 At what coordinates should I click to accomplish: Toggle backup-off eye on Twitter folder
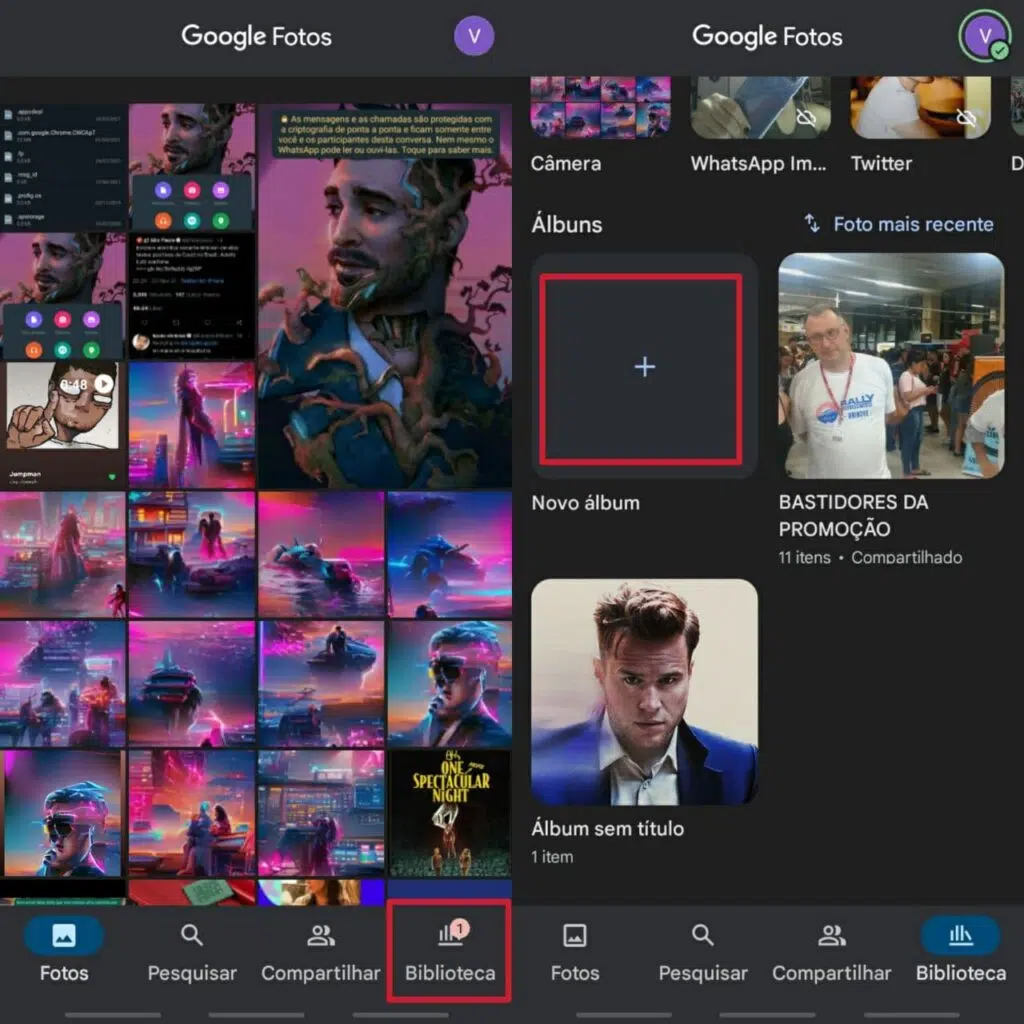967,118
